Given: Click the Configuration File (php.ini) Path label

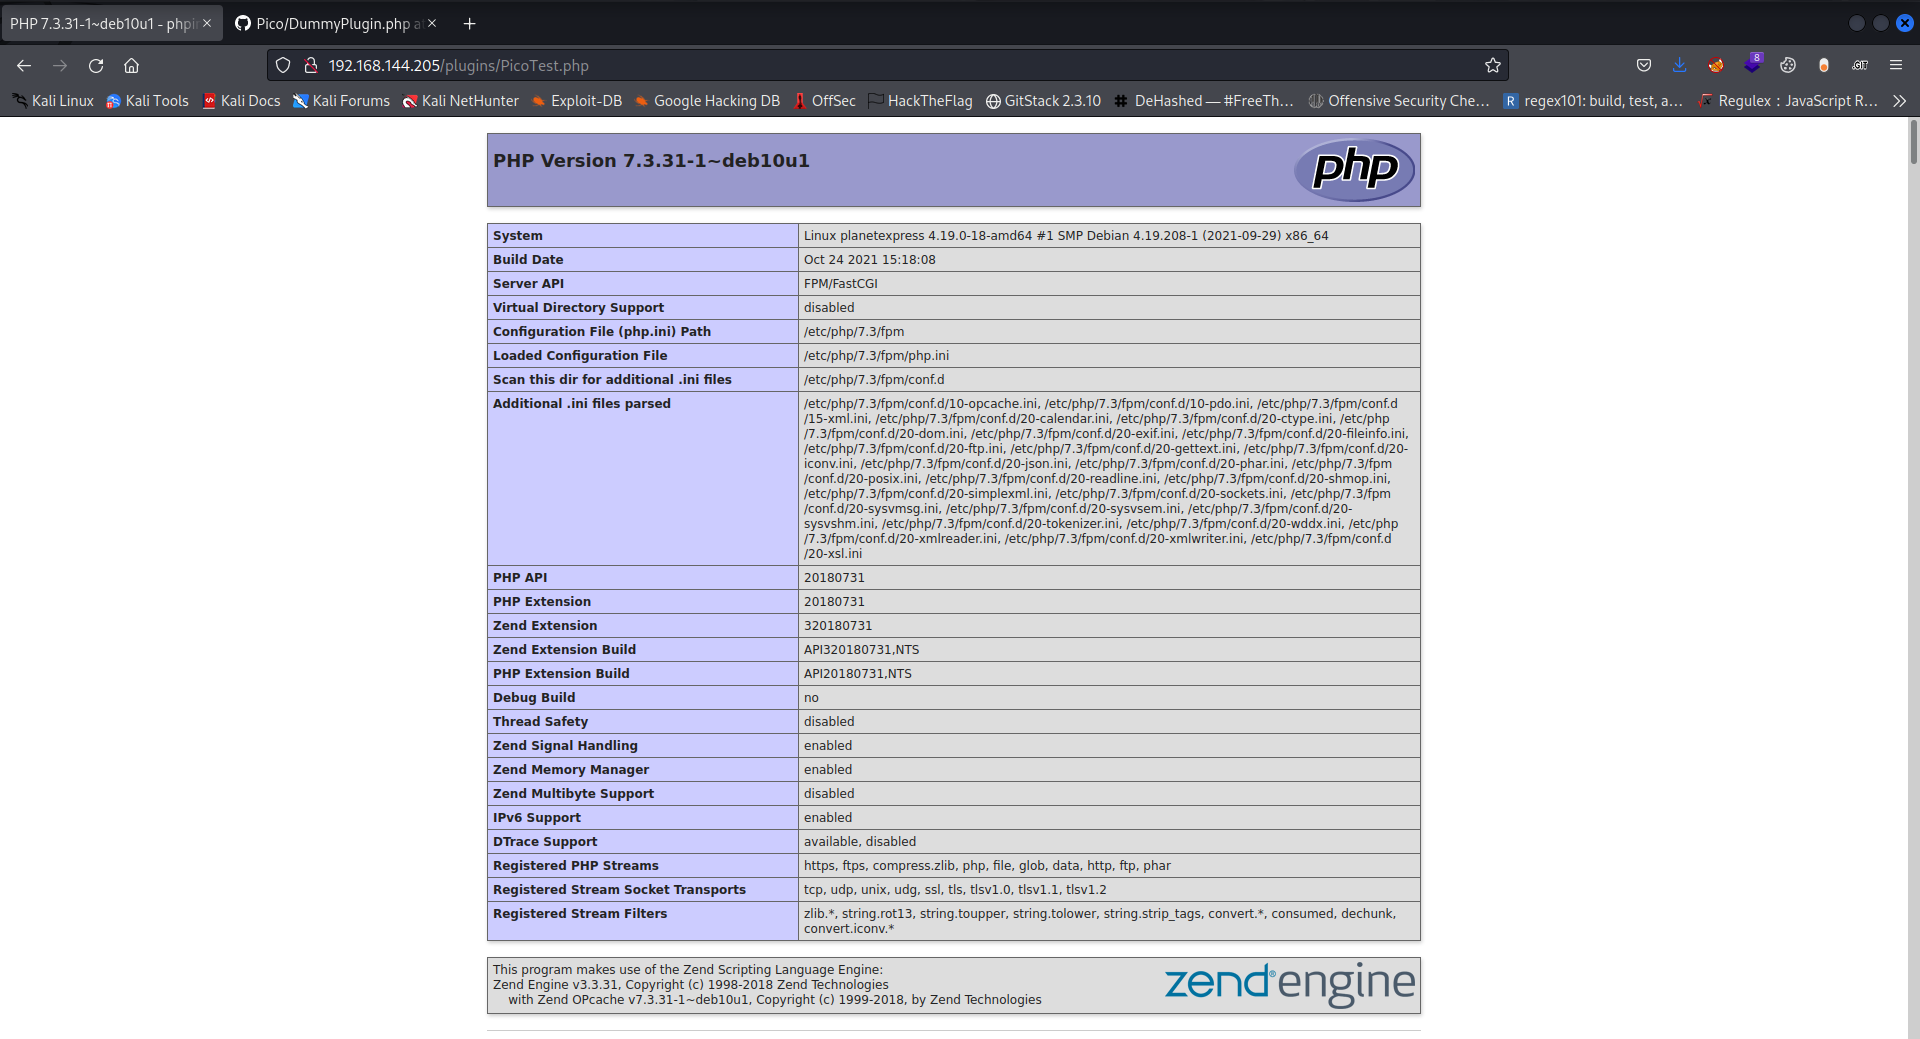Looking at the screenshot, I should 602,332.
